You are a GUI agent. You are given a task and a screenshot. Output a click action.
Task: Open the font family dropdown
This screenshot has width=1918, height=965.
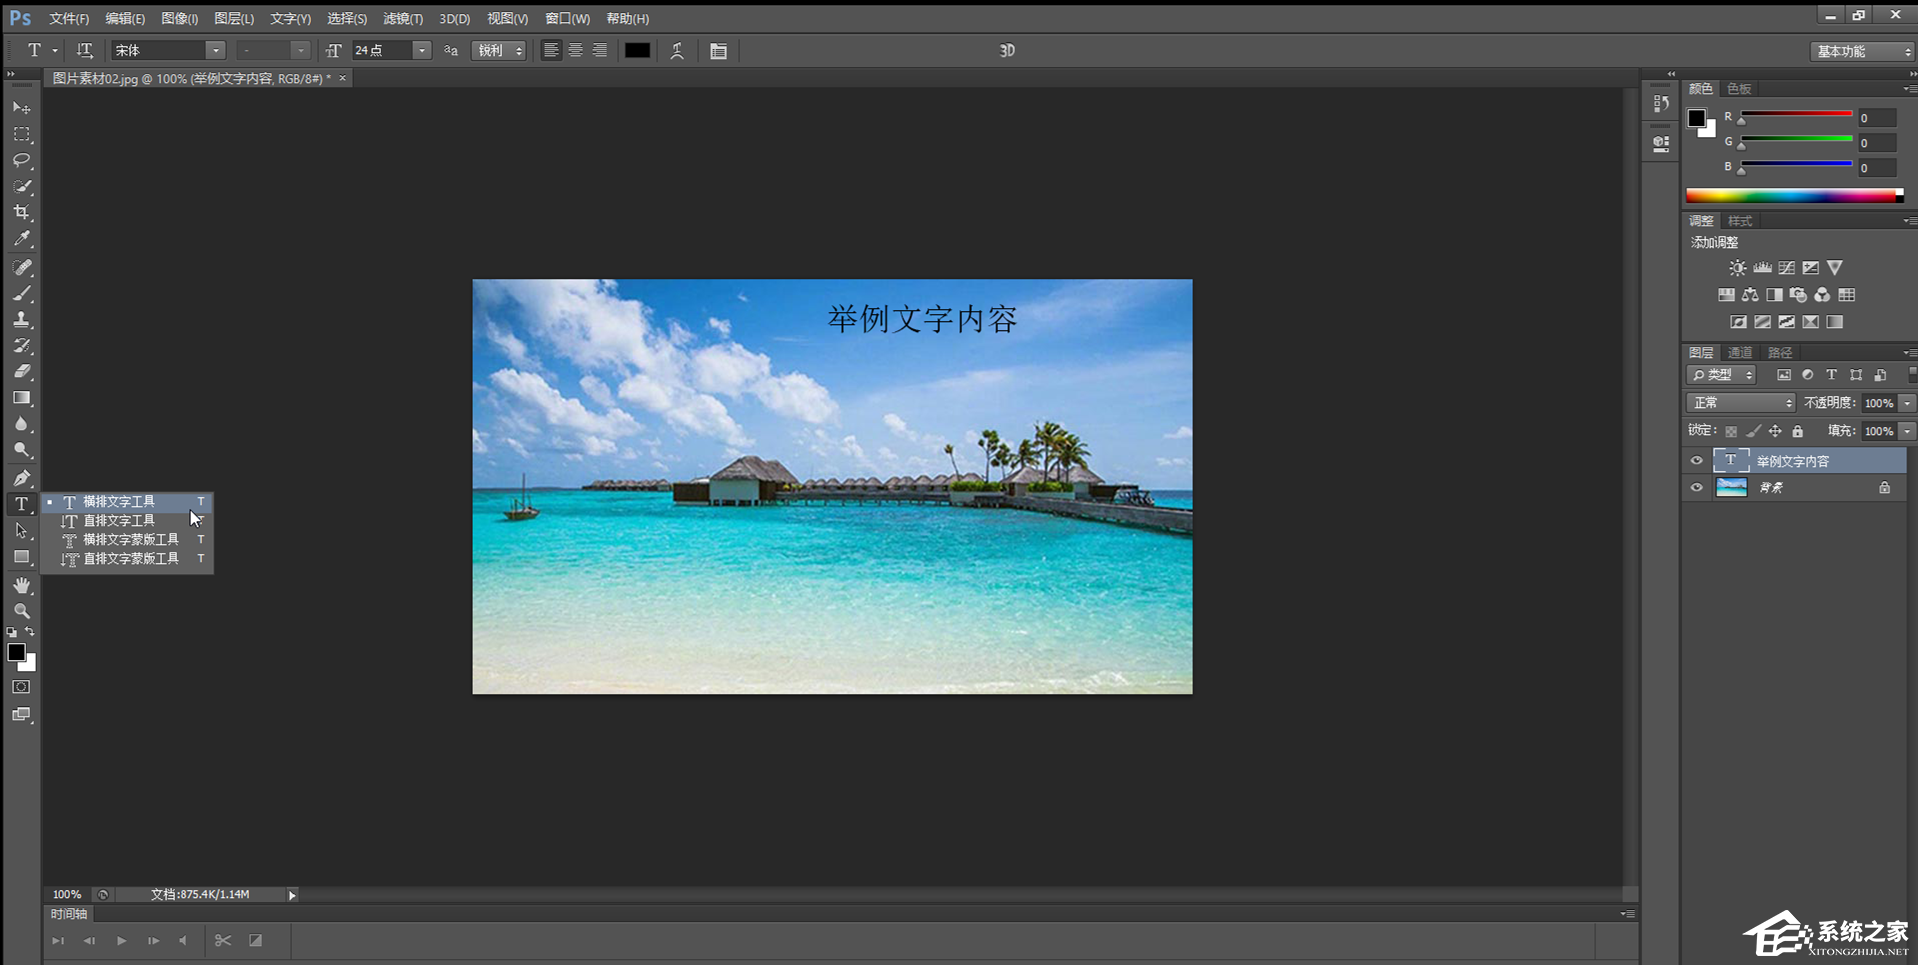pos(215,51)
